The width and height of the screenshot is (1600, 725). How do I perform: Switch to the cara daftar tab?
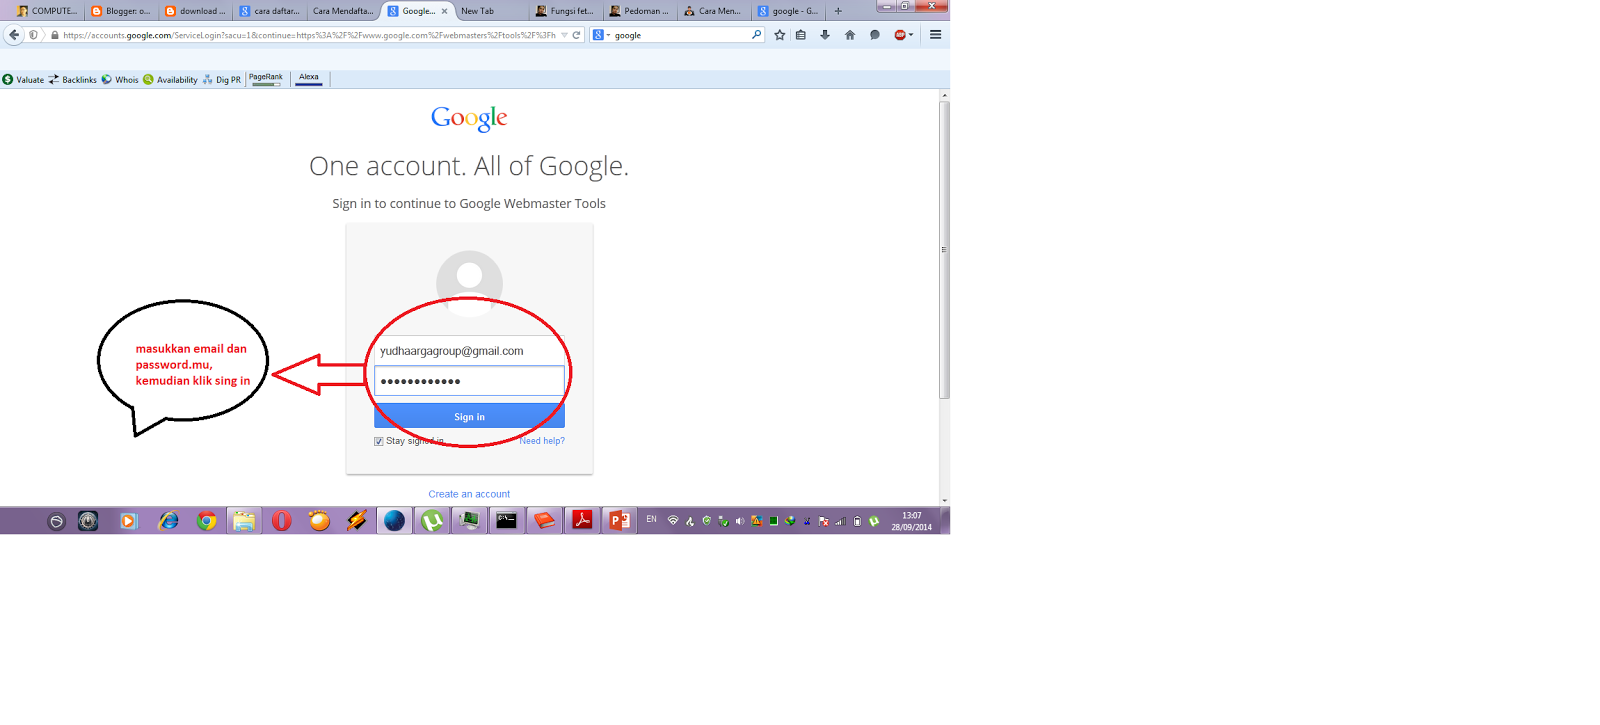[270, 11]
